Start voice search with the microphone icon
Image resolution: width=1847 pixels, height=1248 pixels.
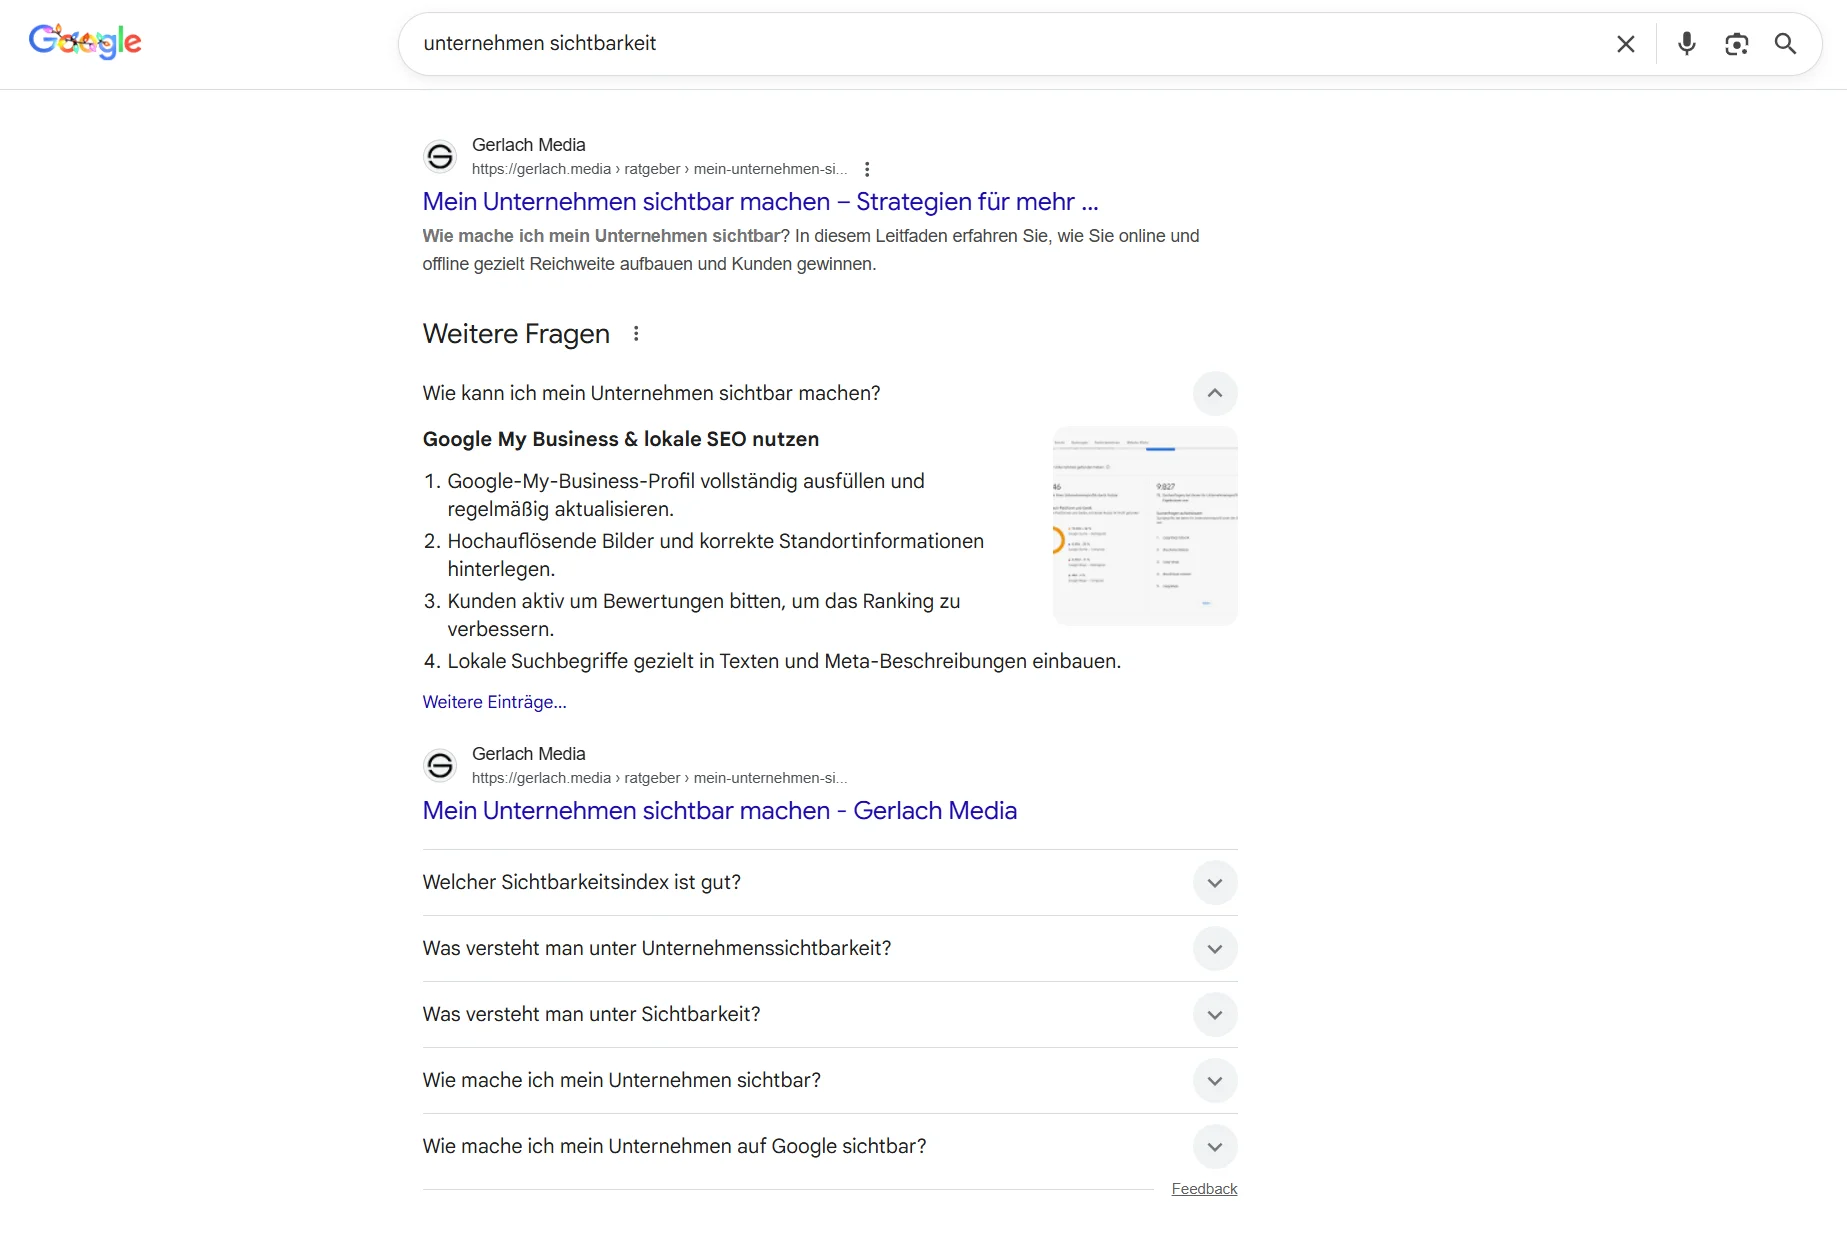(x=1686, y=43)
